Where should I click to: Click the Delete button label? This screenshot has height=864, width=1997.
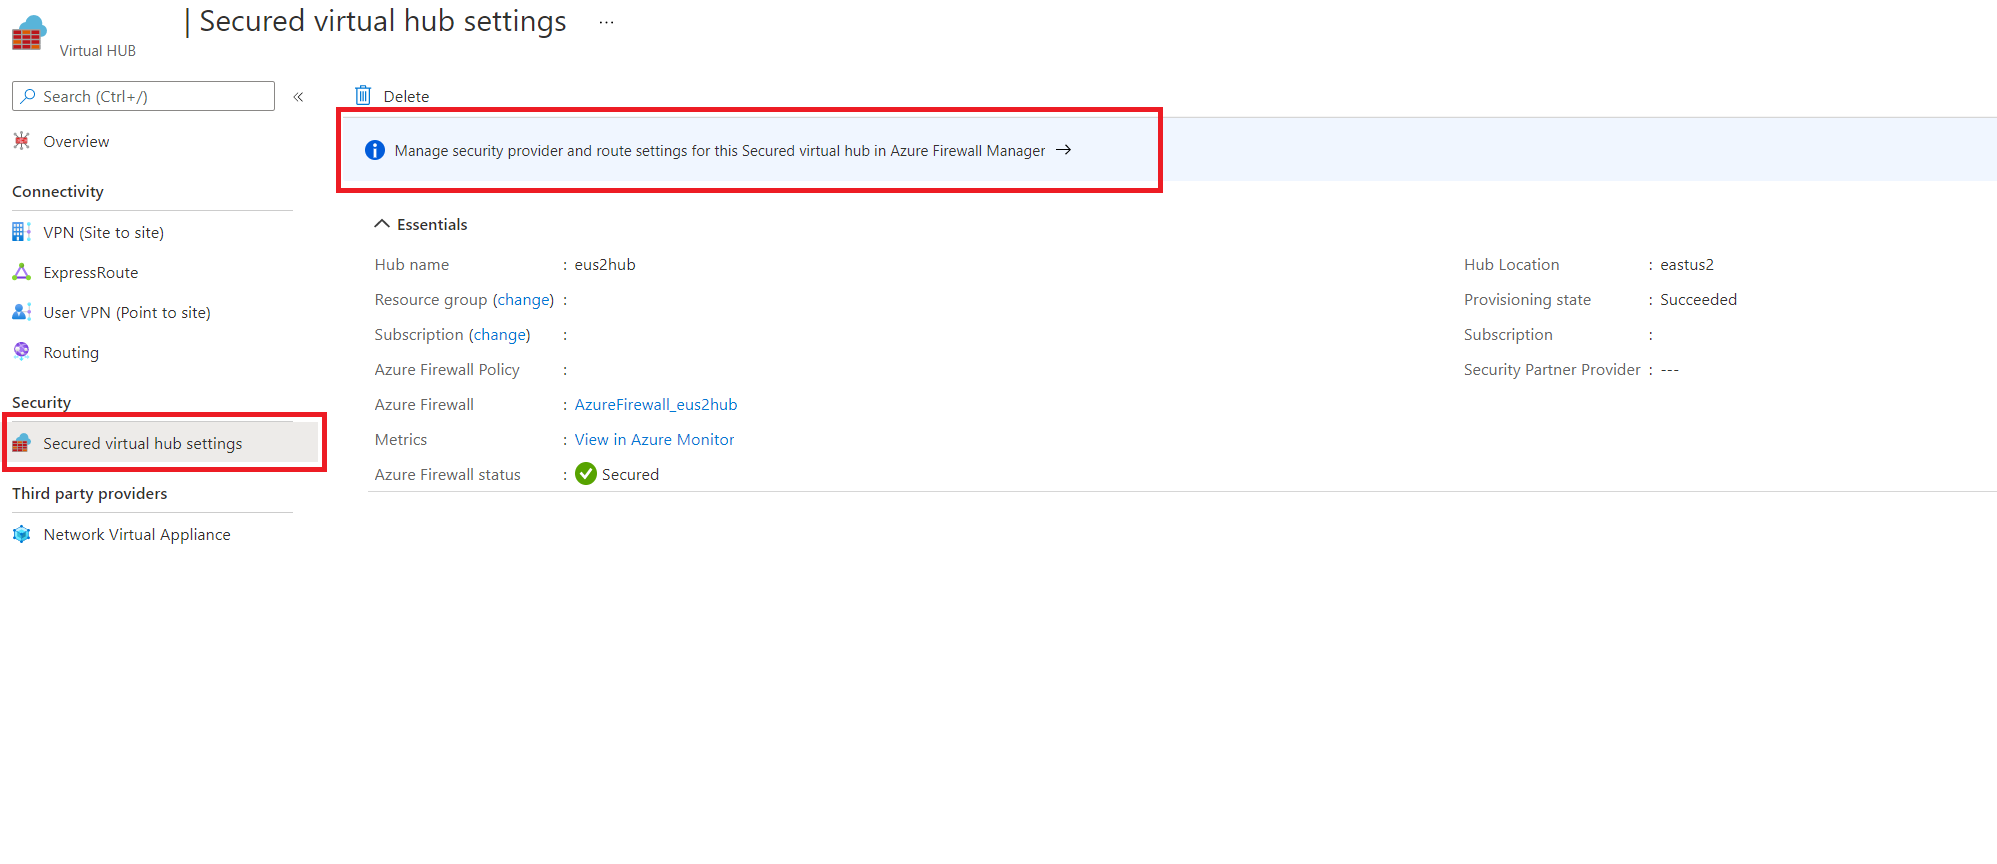pyautogui.click(x=406, y=96)
